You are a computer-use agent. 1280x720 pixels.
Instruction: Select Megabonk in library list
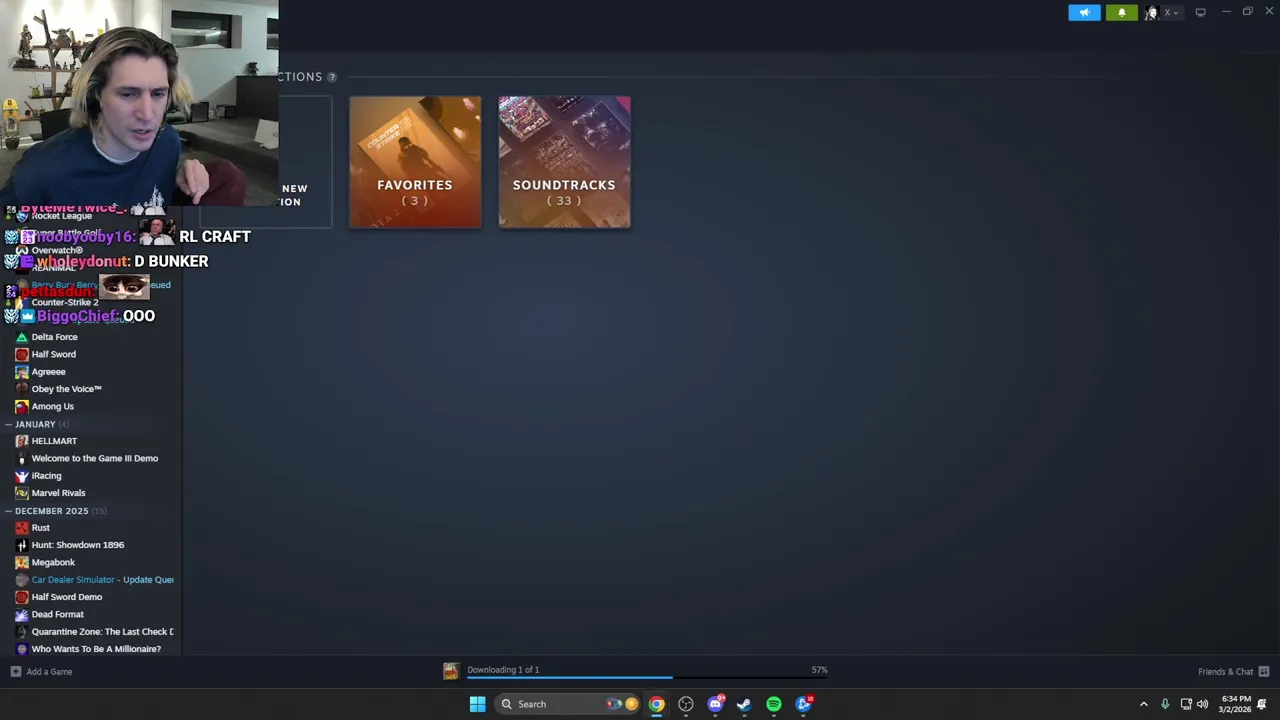tap(53, 562)
